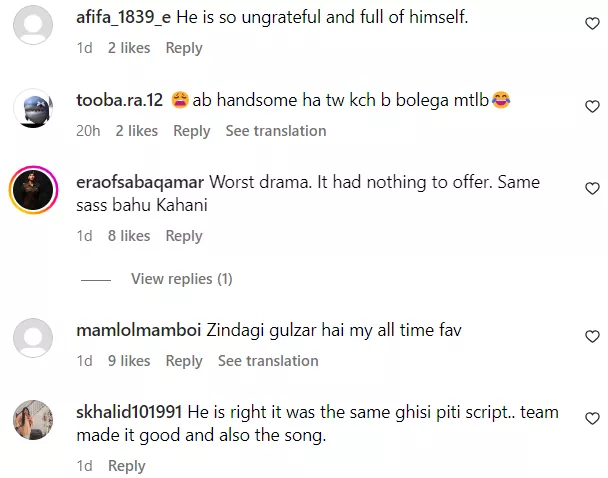The image size is (608, 478).
Task: View the 8 likes on eraofsabaqamar's comment
Action: [129, 236]
